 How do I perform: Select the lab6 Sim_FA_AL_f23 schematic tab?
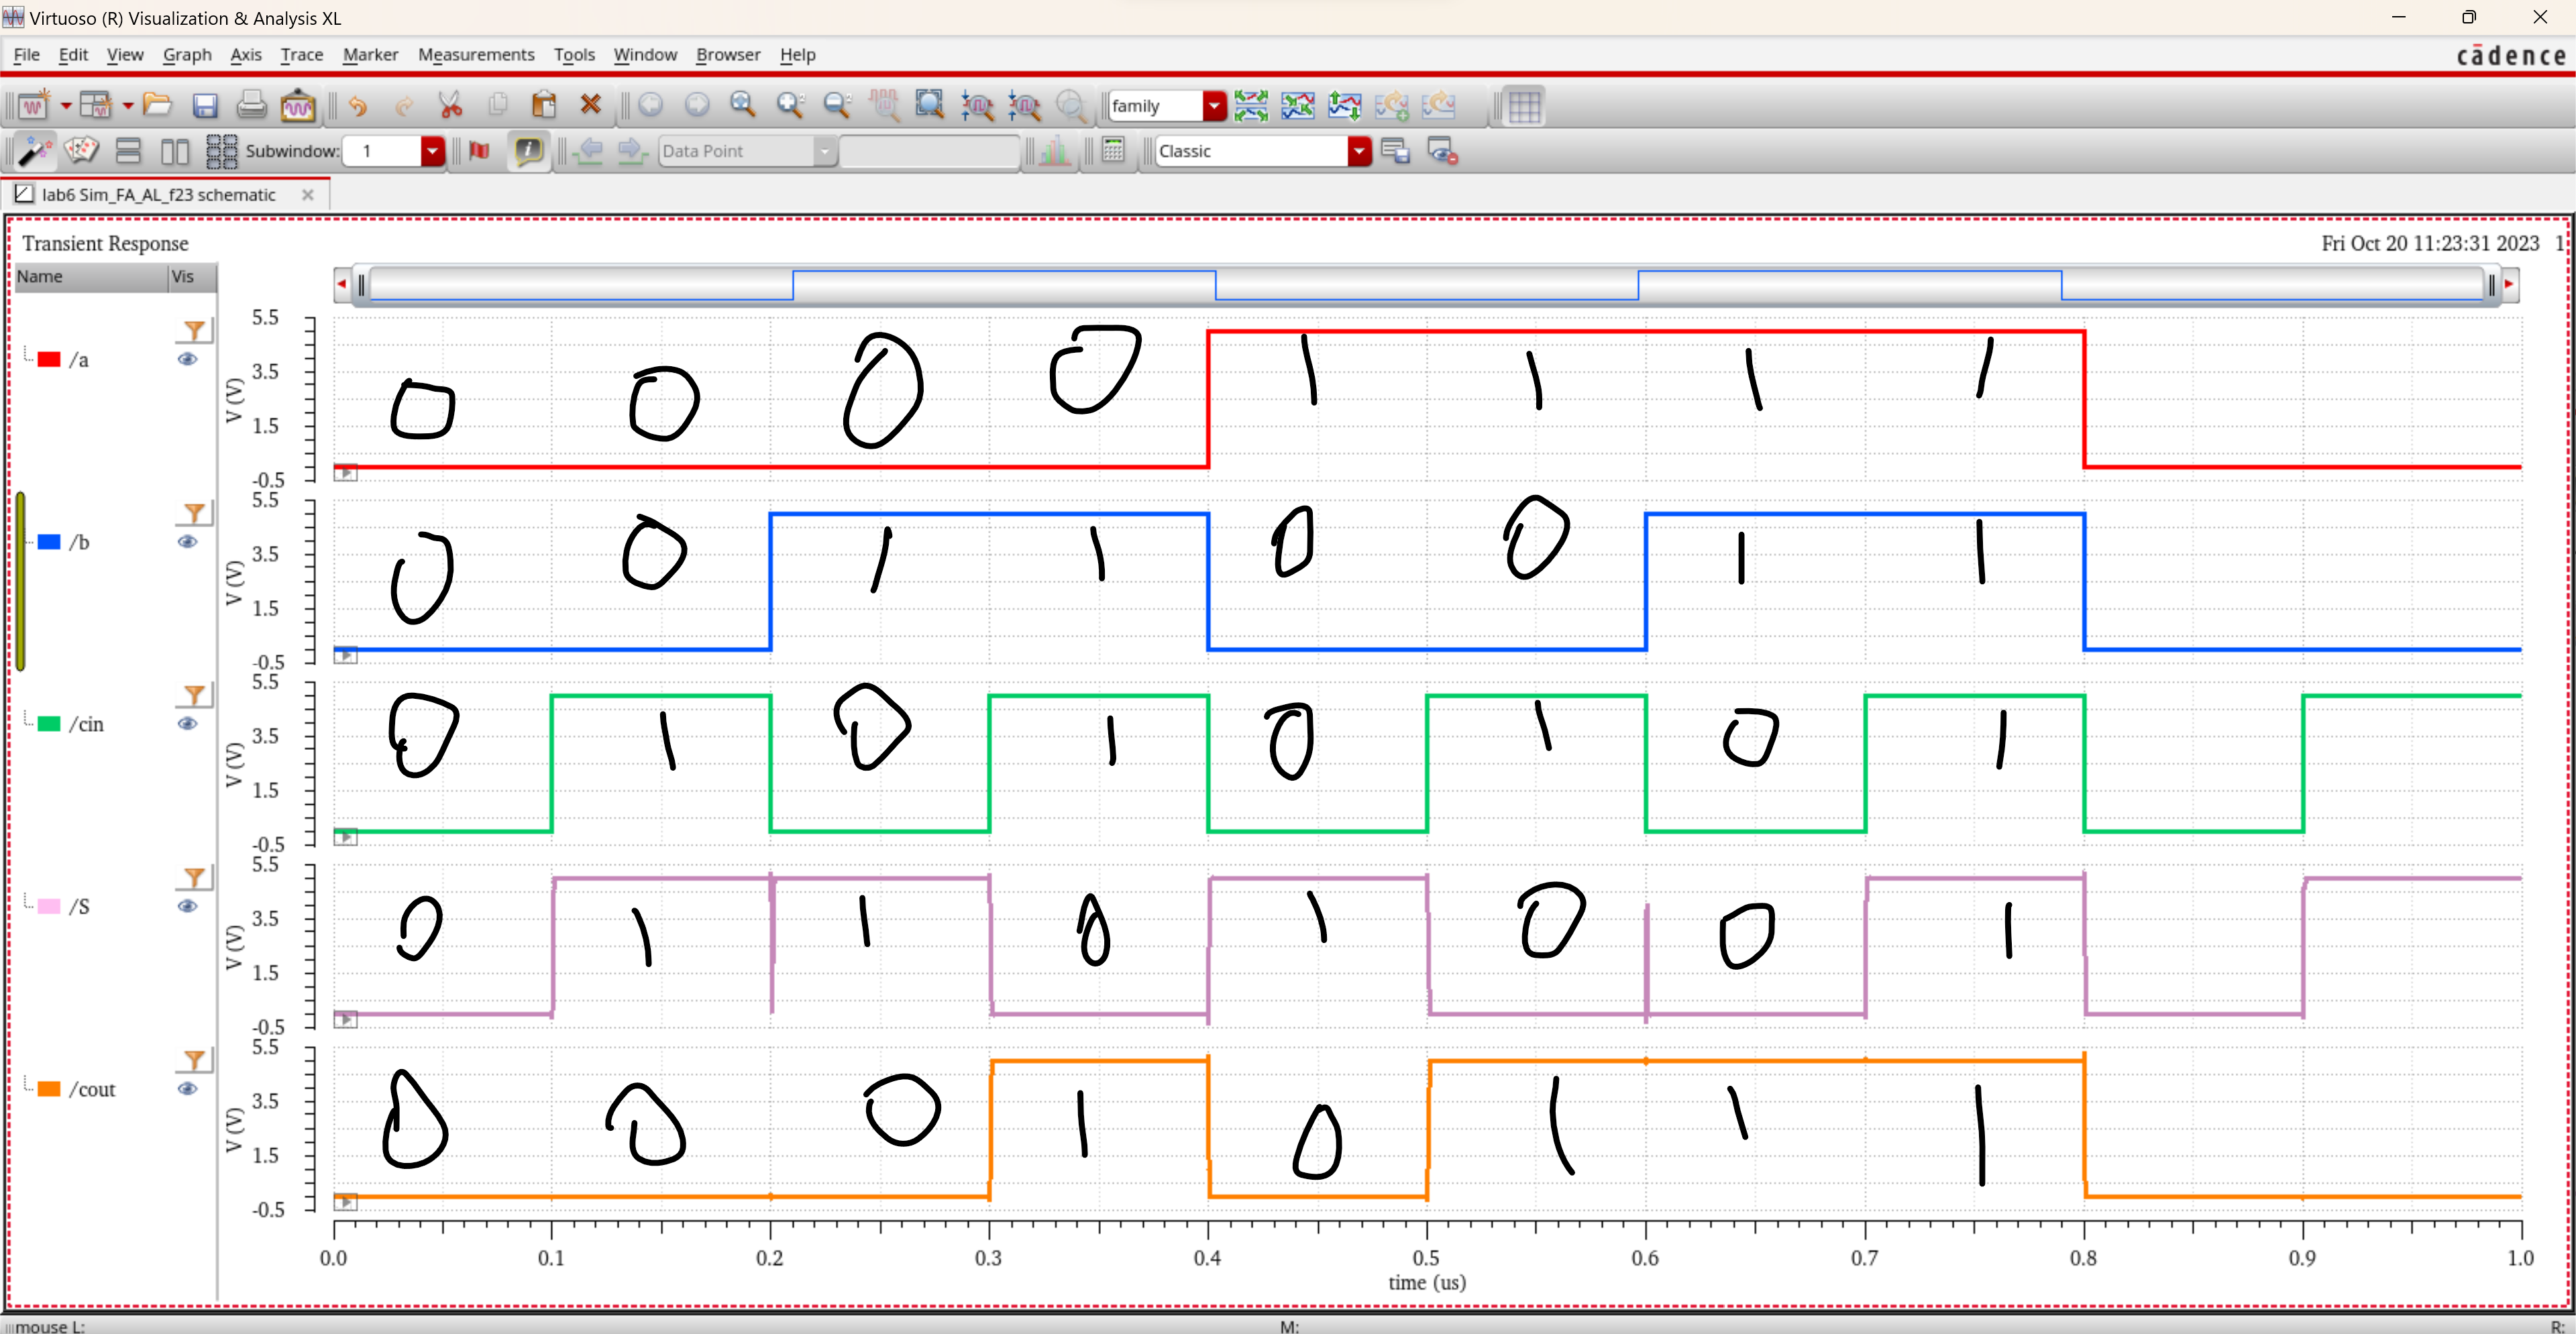(x=158, y=195)
